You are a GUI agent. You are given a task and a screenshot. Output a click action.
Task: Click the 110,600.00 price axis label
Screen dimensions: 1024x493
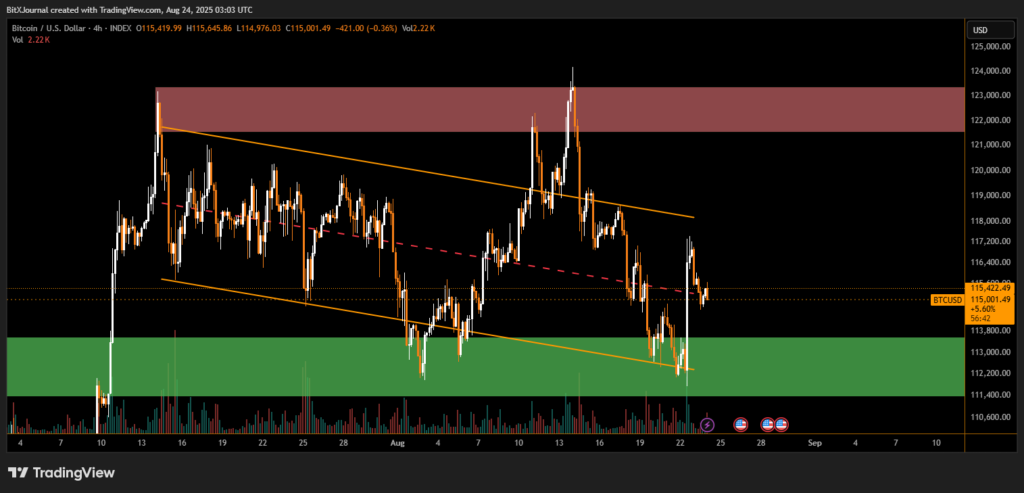pyautogui.click(x=993, y=416)
